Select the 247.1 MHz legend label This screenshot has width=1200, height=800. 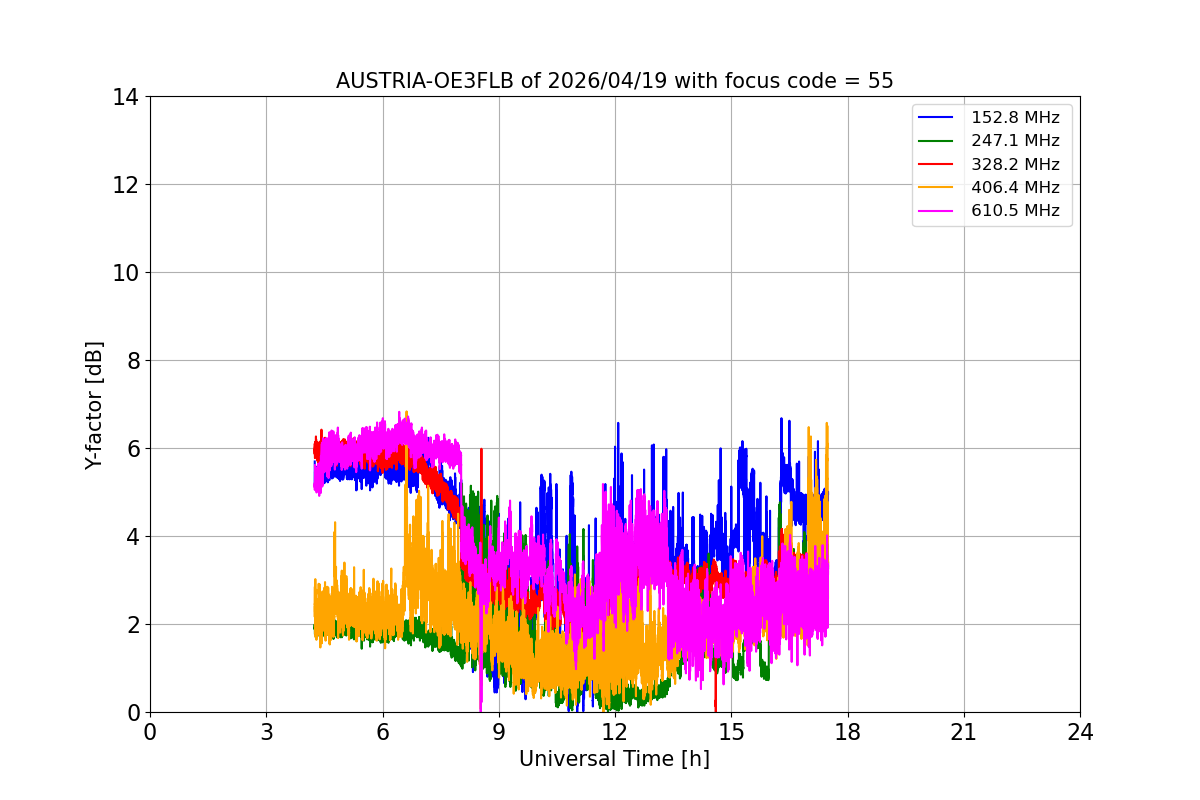(x=1015, y=141)
